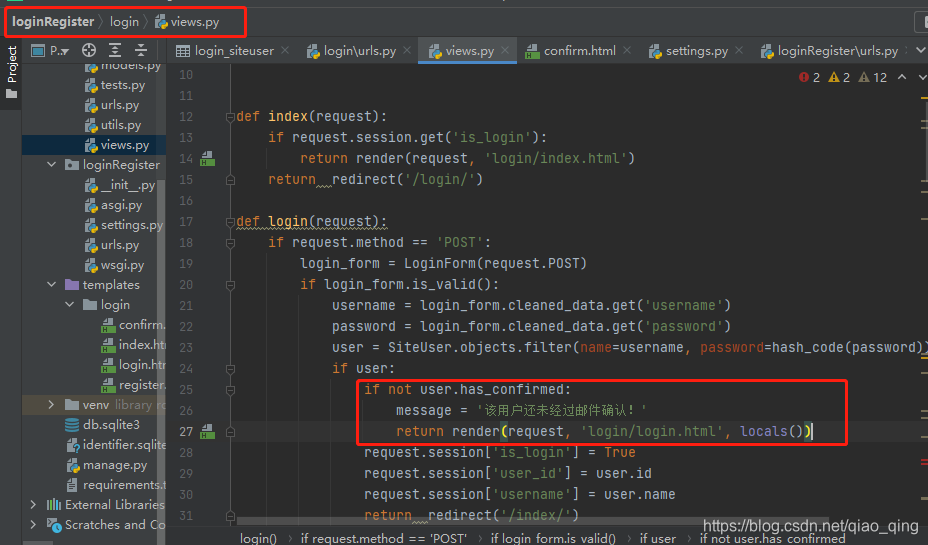
Task: Expand the venv library folder
Action: [x=51, y=405]
